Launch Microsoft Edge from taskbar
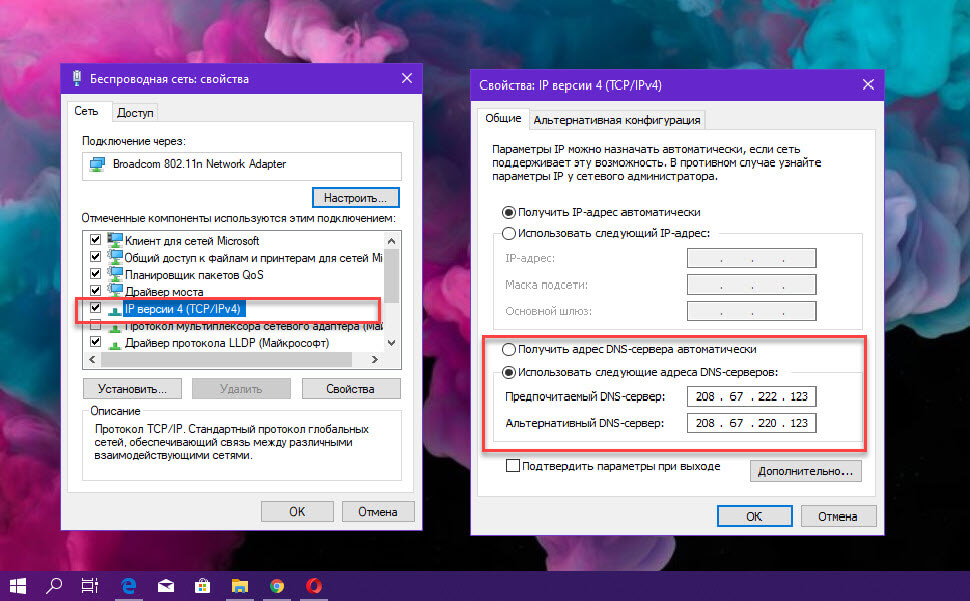Image resolution: width=970 pixels, height=601 pixels. point(128,586)
